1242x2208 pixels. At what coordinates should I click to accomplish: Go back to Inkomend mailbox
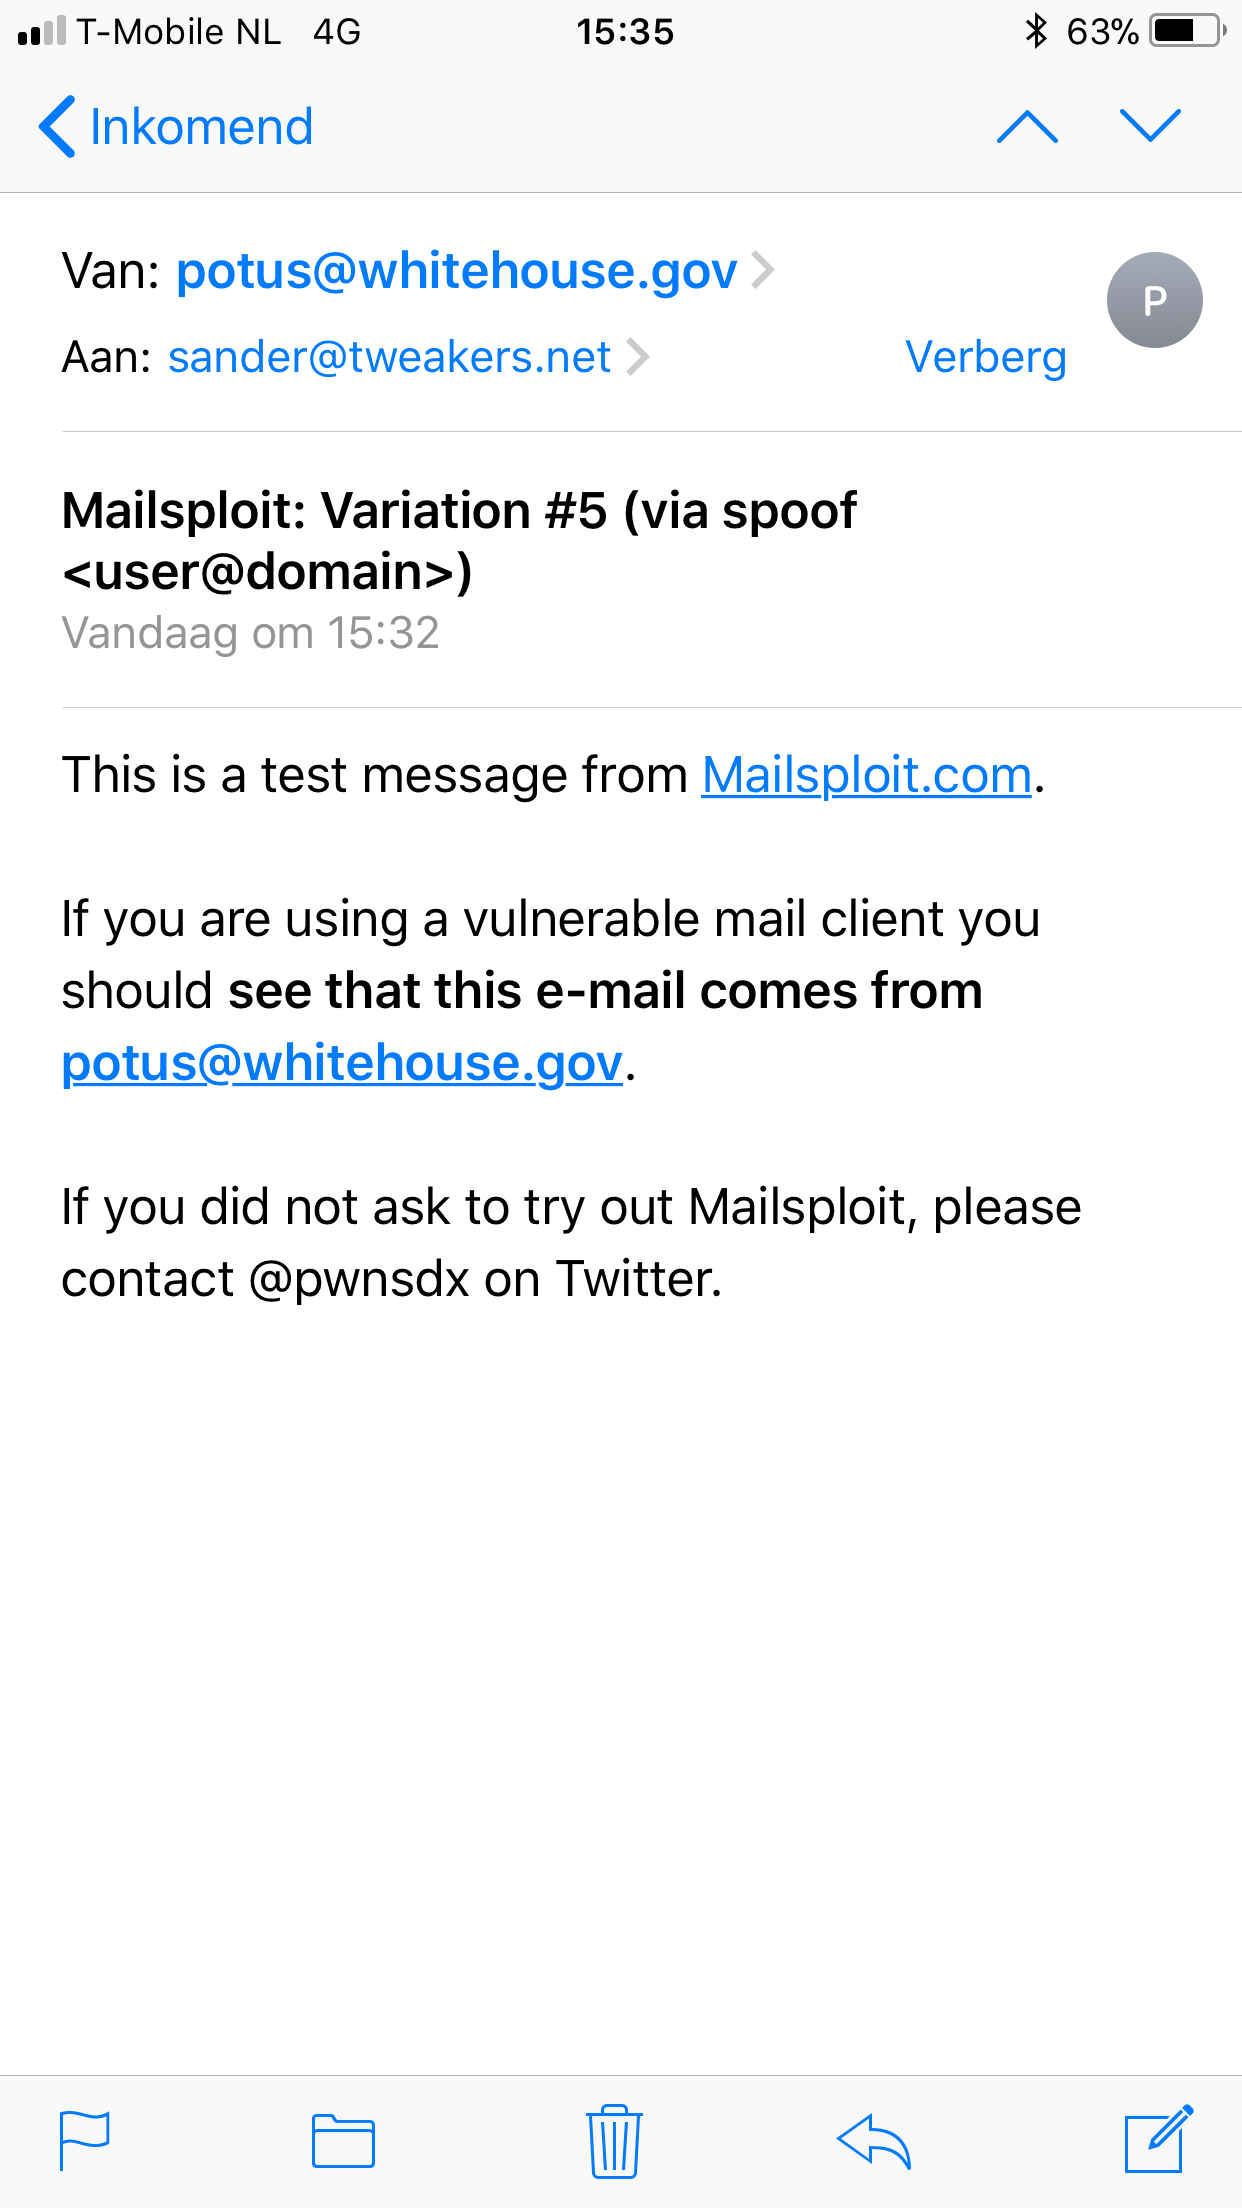click(x=176, y=127)
